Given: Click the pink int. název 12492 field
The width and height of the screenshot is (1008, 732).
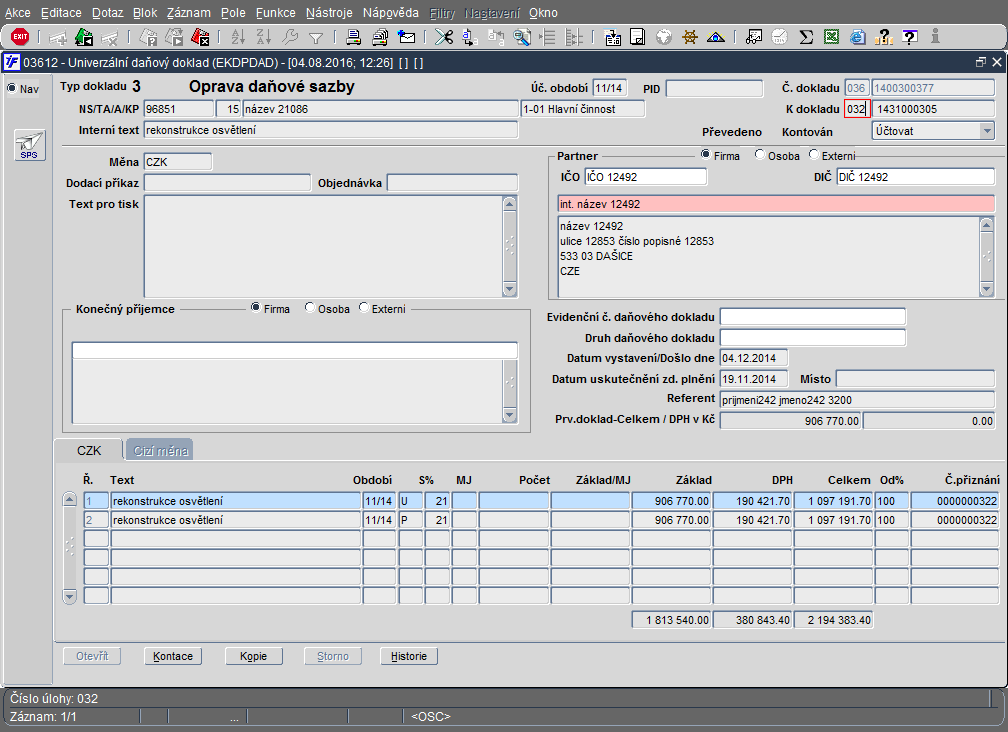Looking at the screenshot, I should click(775, 204).
